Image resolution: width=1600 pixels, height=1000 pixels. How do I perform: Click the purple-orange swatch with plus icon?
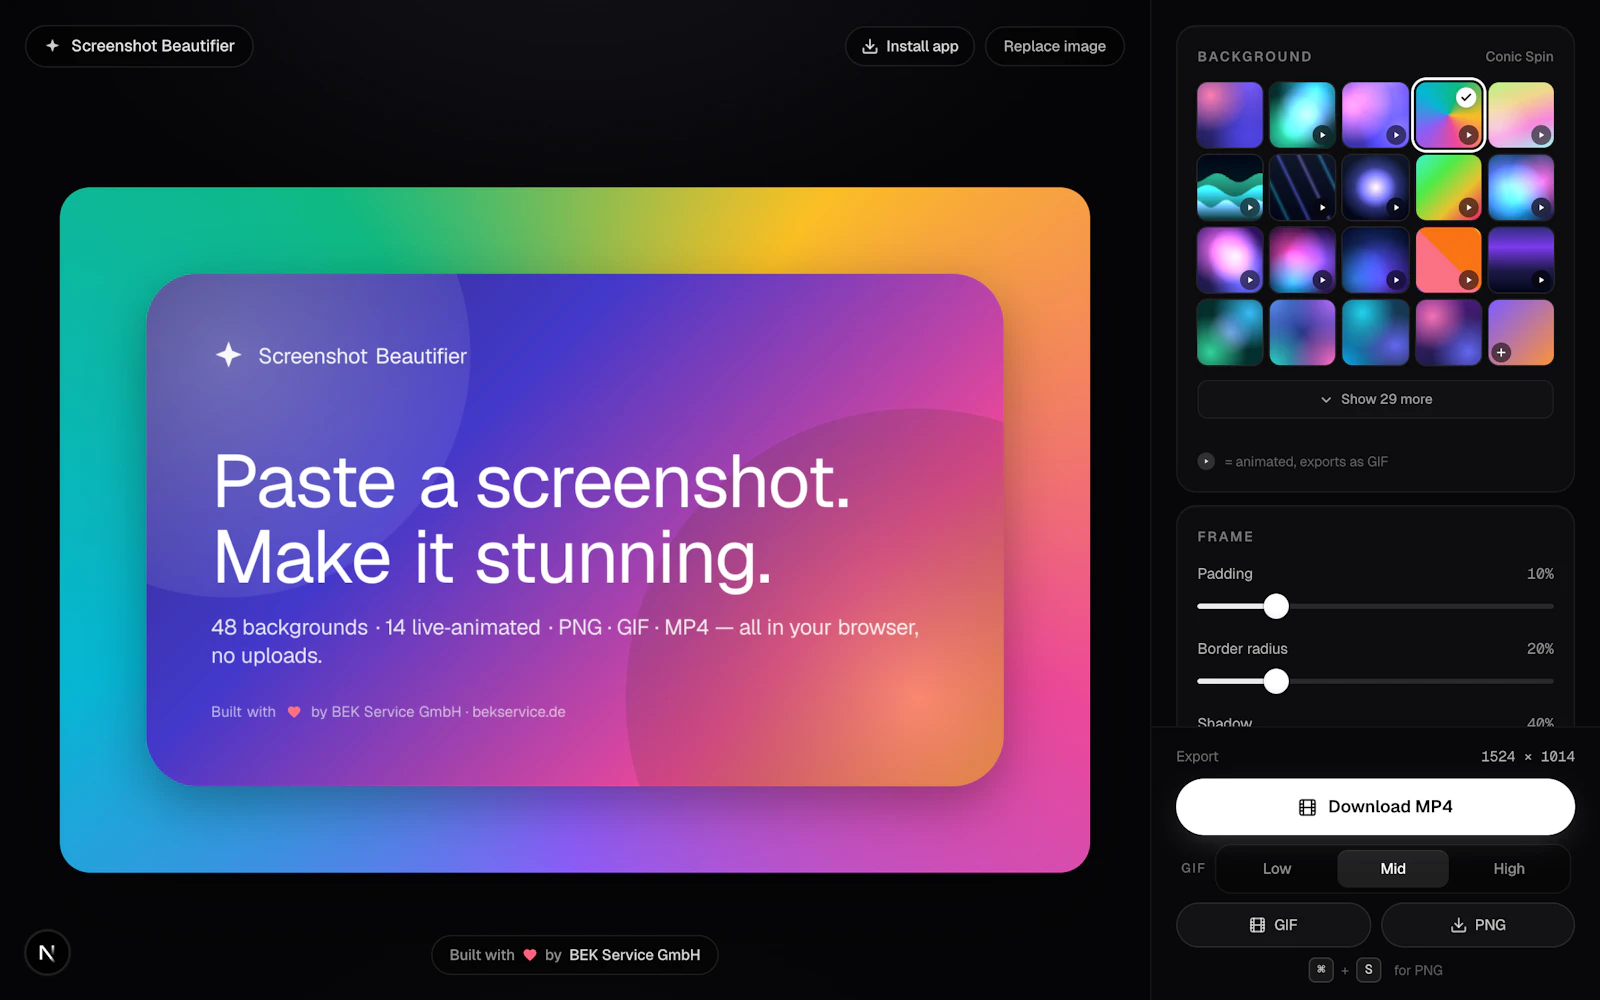point(1521,333)
